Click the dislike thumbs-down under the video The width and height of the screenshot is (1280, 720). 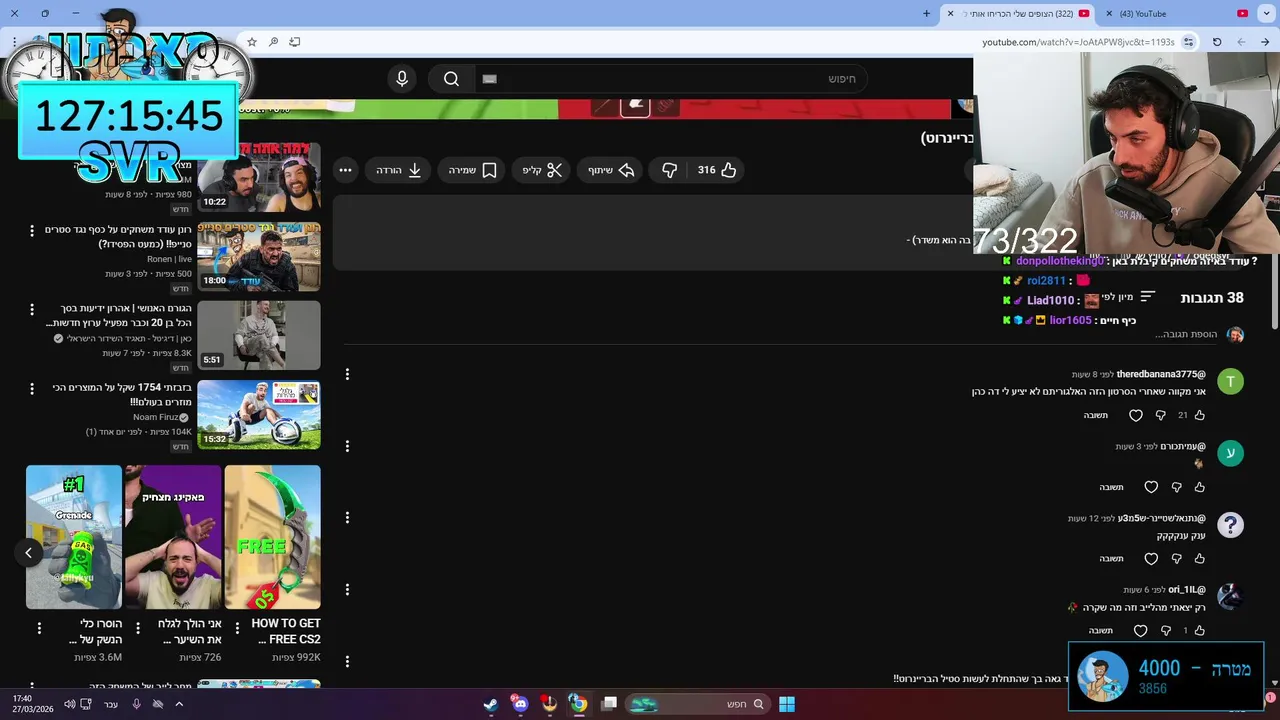(x=669, y=170)
